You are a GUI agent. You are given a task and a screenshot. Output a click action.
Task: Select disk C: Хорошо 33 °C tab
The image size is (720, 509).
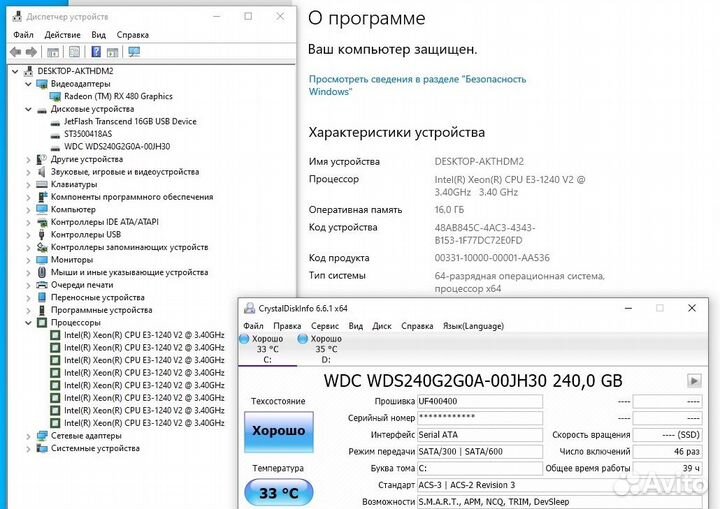coord(268,349)
